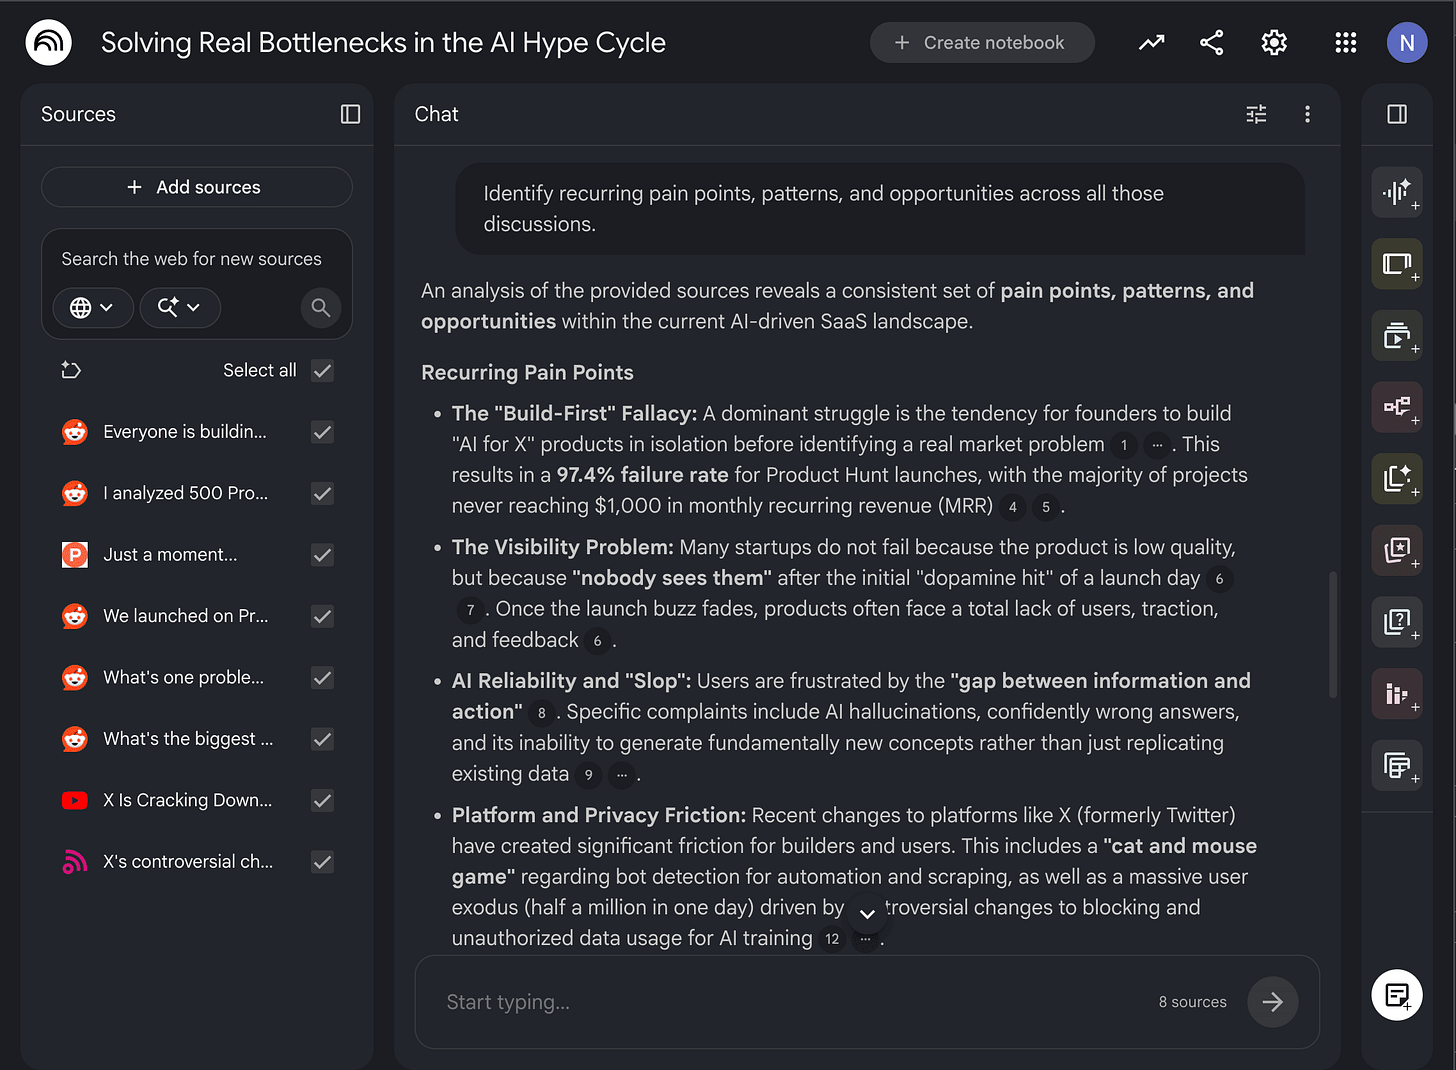
Task: Open the analytics trending-arrow icon
Action: 1151,42
